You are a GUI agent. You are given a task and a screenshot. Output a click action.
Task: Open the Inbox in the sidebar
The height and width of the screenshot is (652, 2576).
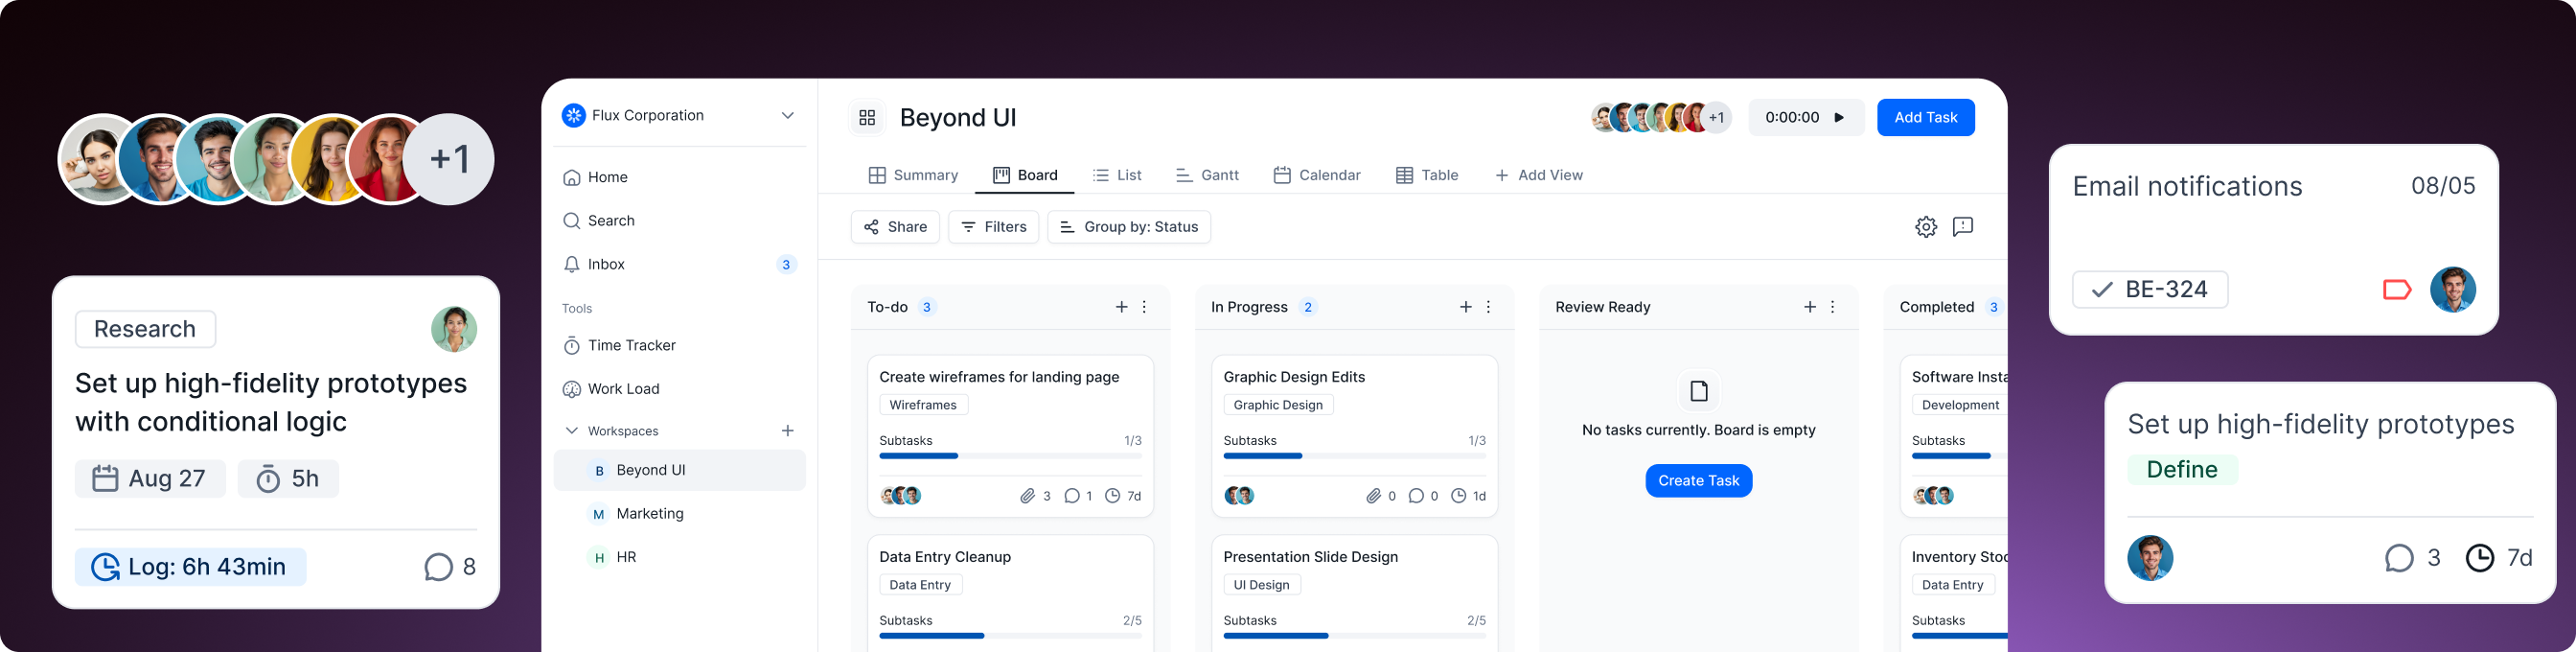[x=679, y=265]
